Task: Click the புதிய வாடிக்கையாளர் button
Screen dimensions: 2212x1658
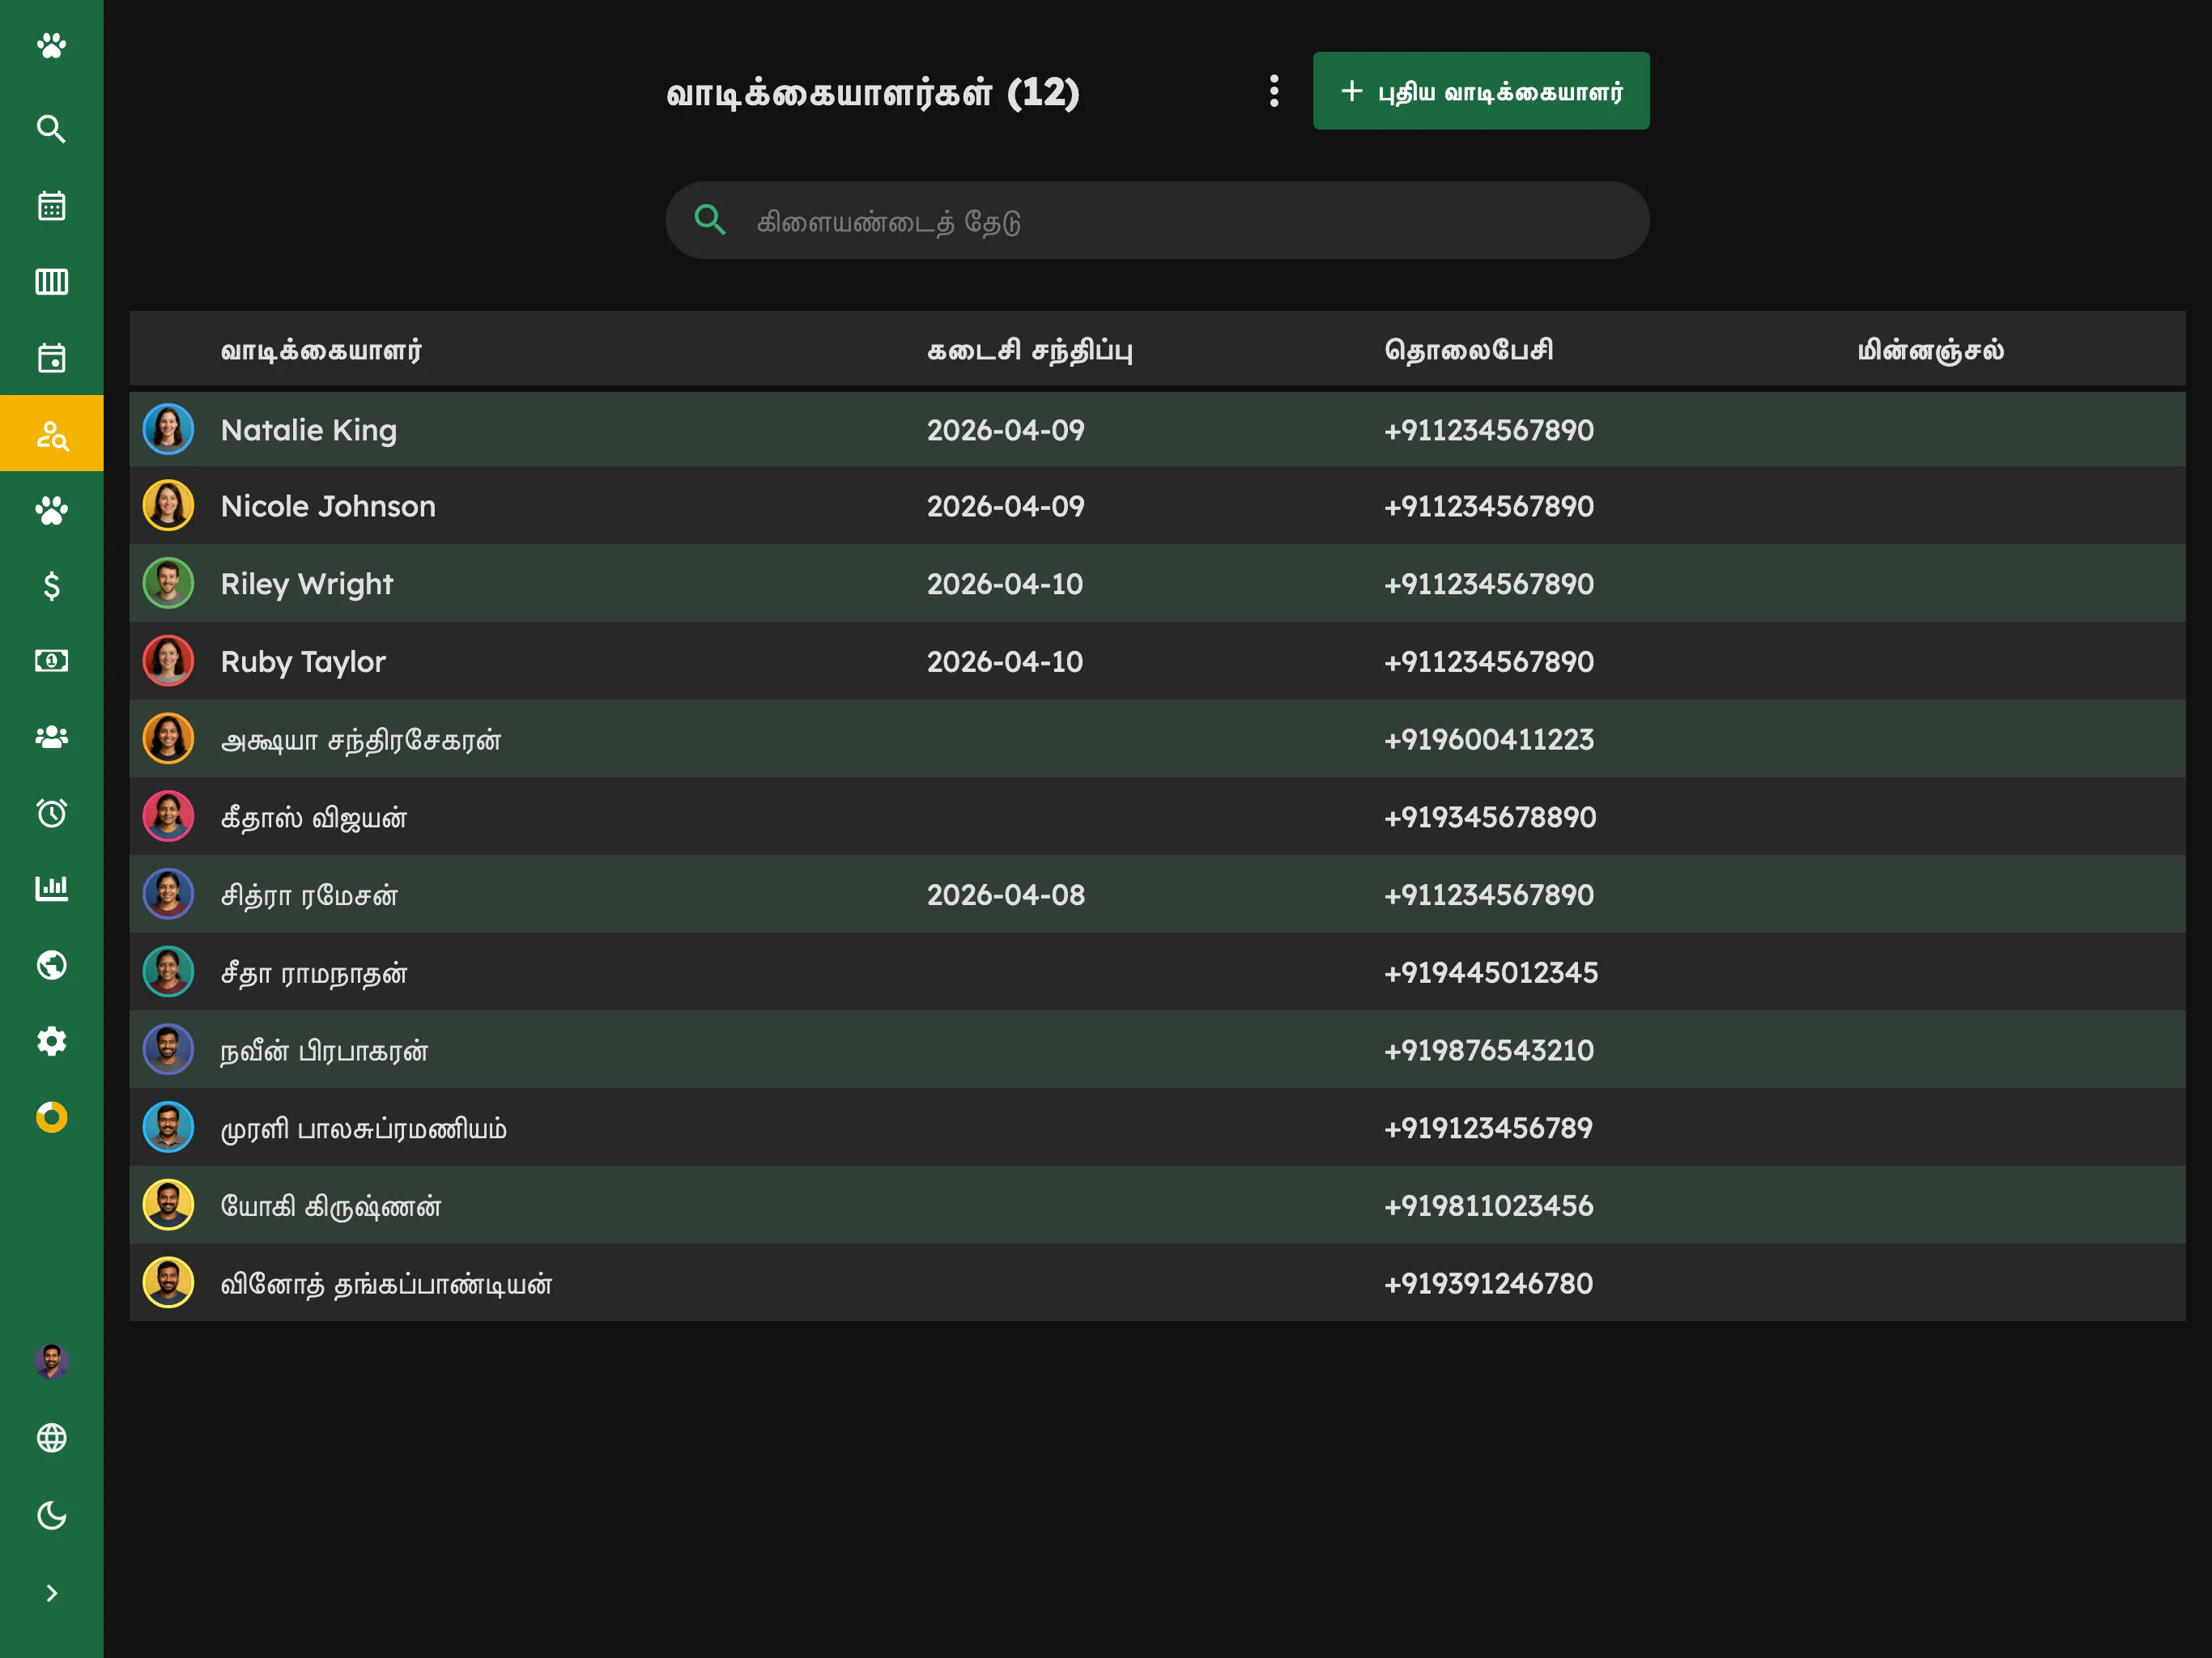Action: (x=1481, y=91)
